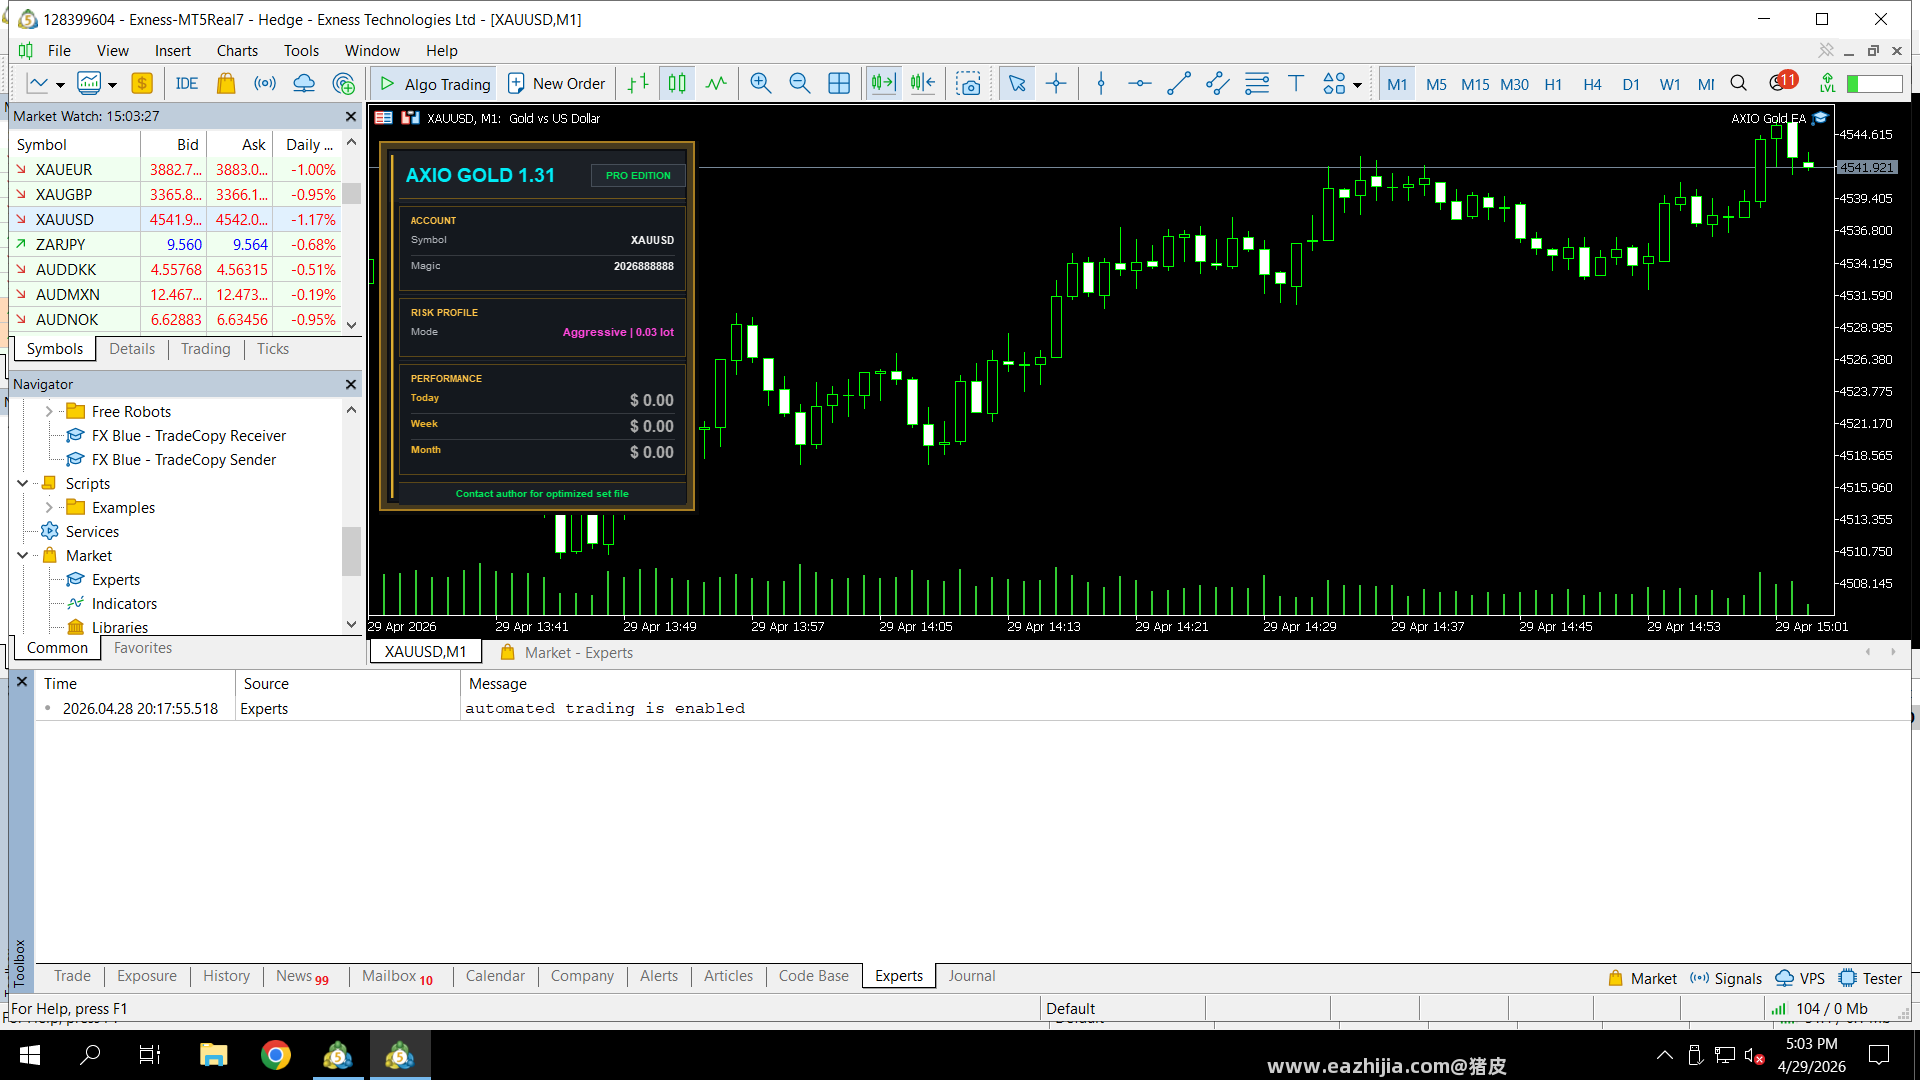Open the Market shopping bag icon

point(226,84)
